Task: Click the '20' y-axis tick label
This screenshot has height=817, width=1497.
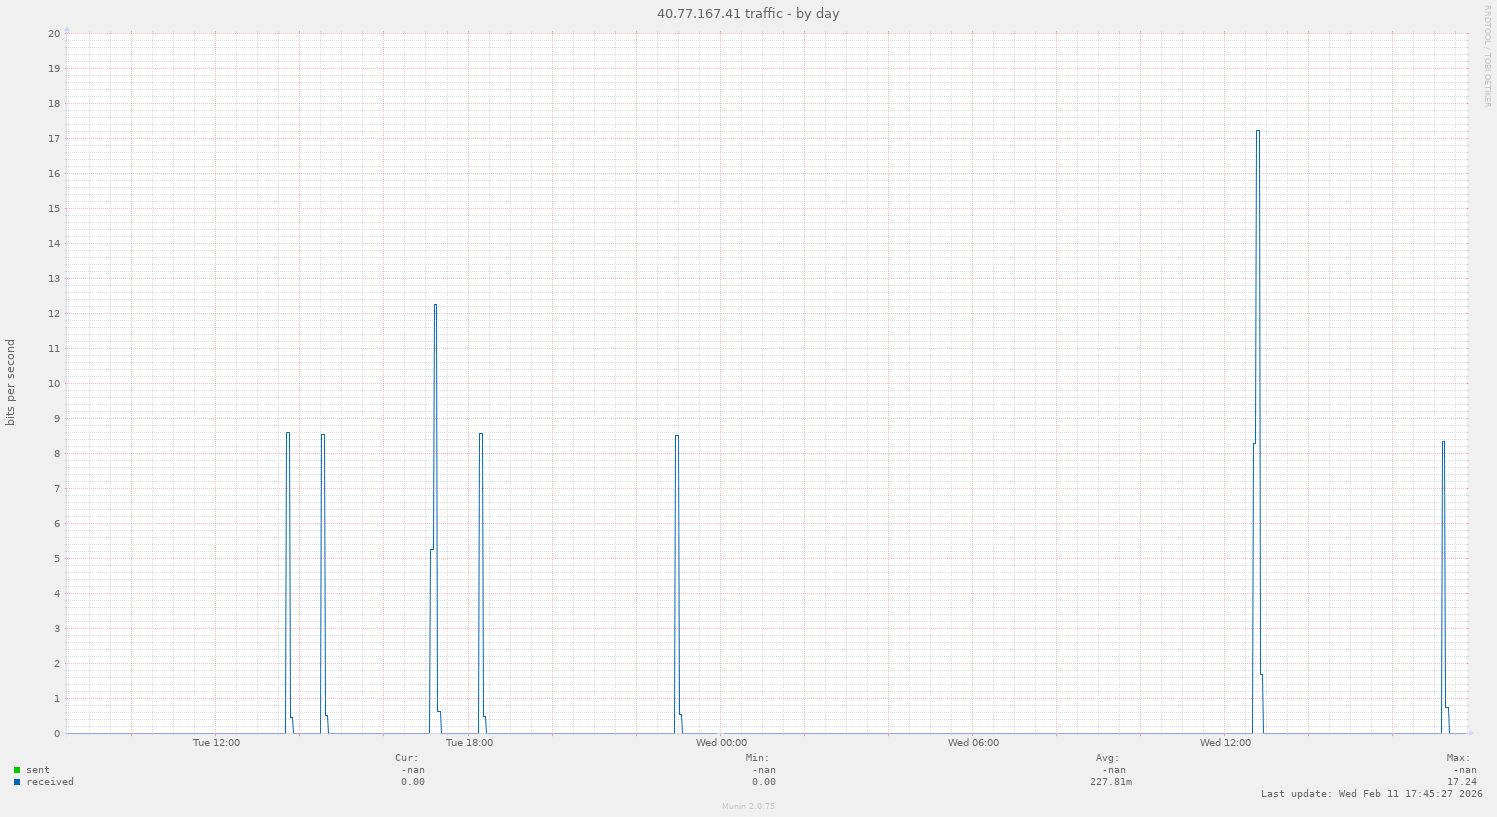Action: [x=54, y=33]
